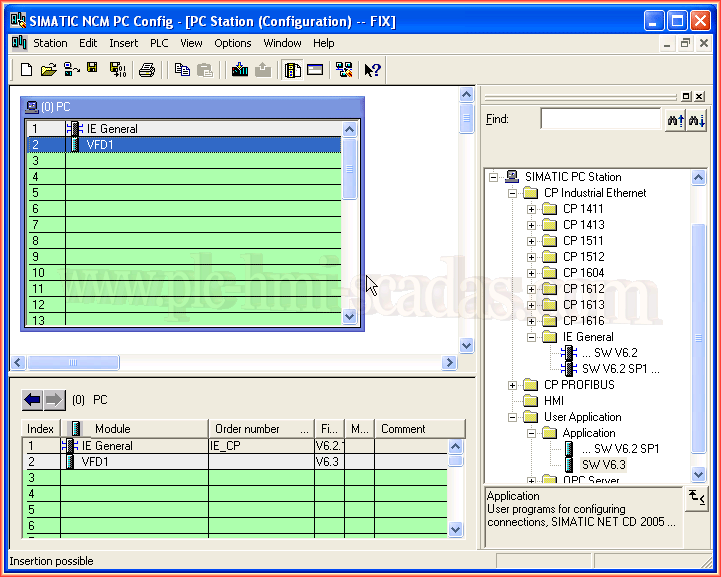This screenshot has height=577, width=721.
Task: Click the Order number column header
Action: coord(260,429)
